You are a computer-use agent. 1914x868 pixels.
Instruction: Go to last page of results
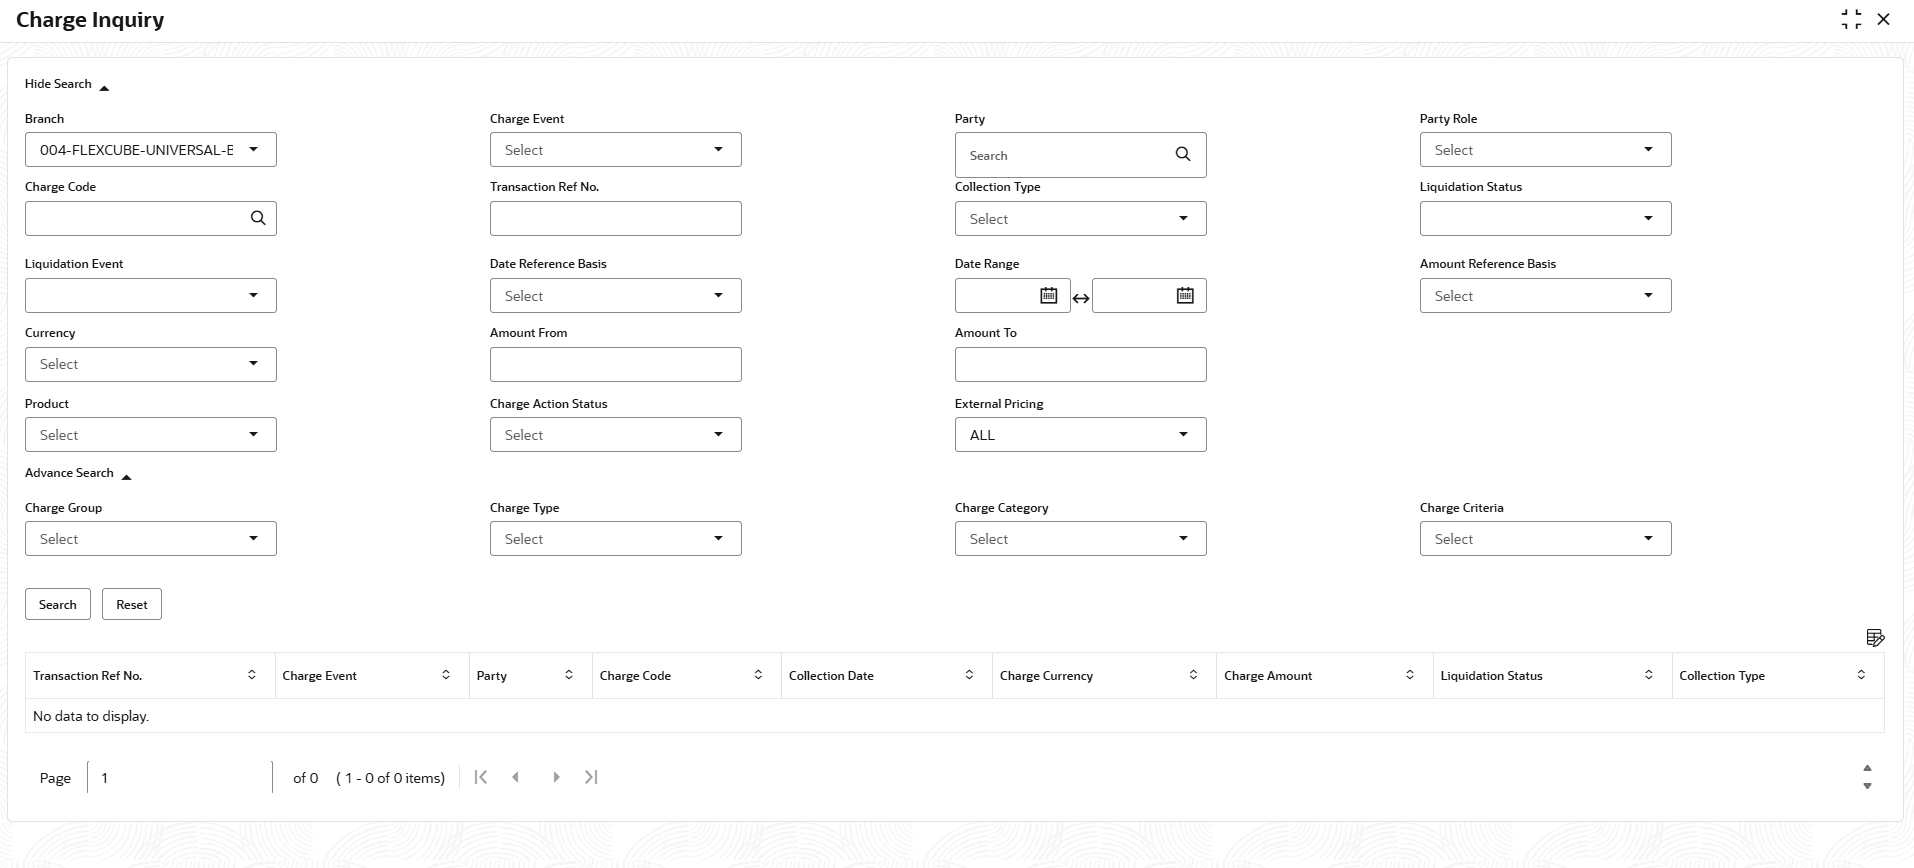591,777
